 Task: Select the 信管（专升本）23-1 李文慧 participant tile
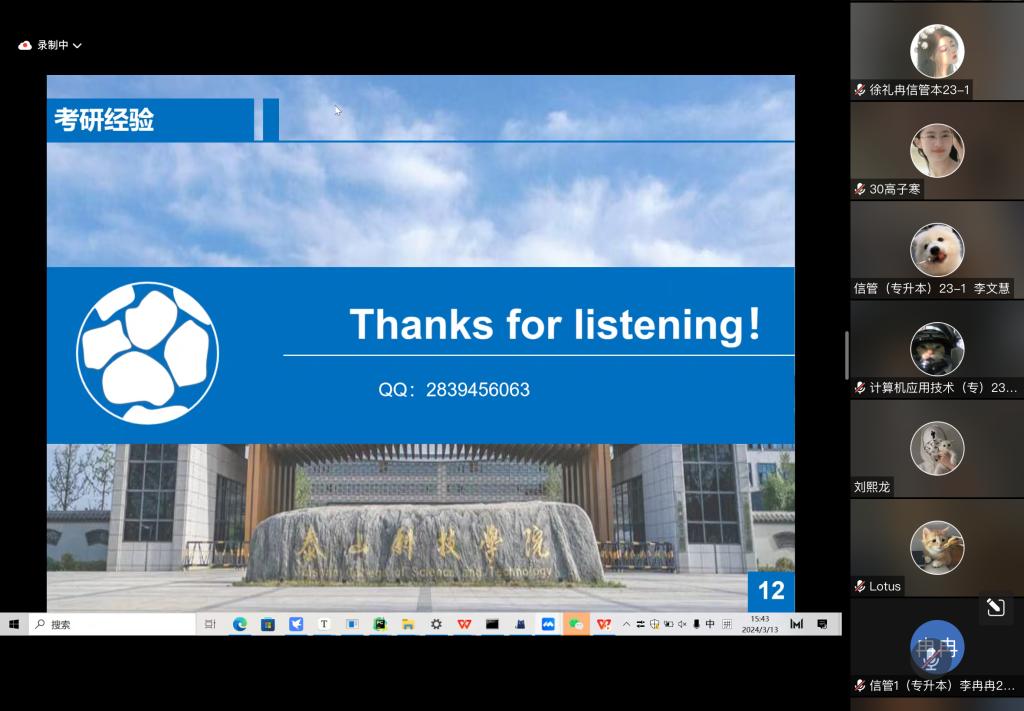tap(937, 250)
